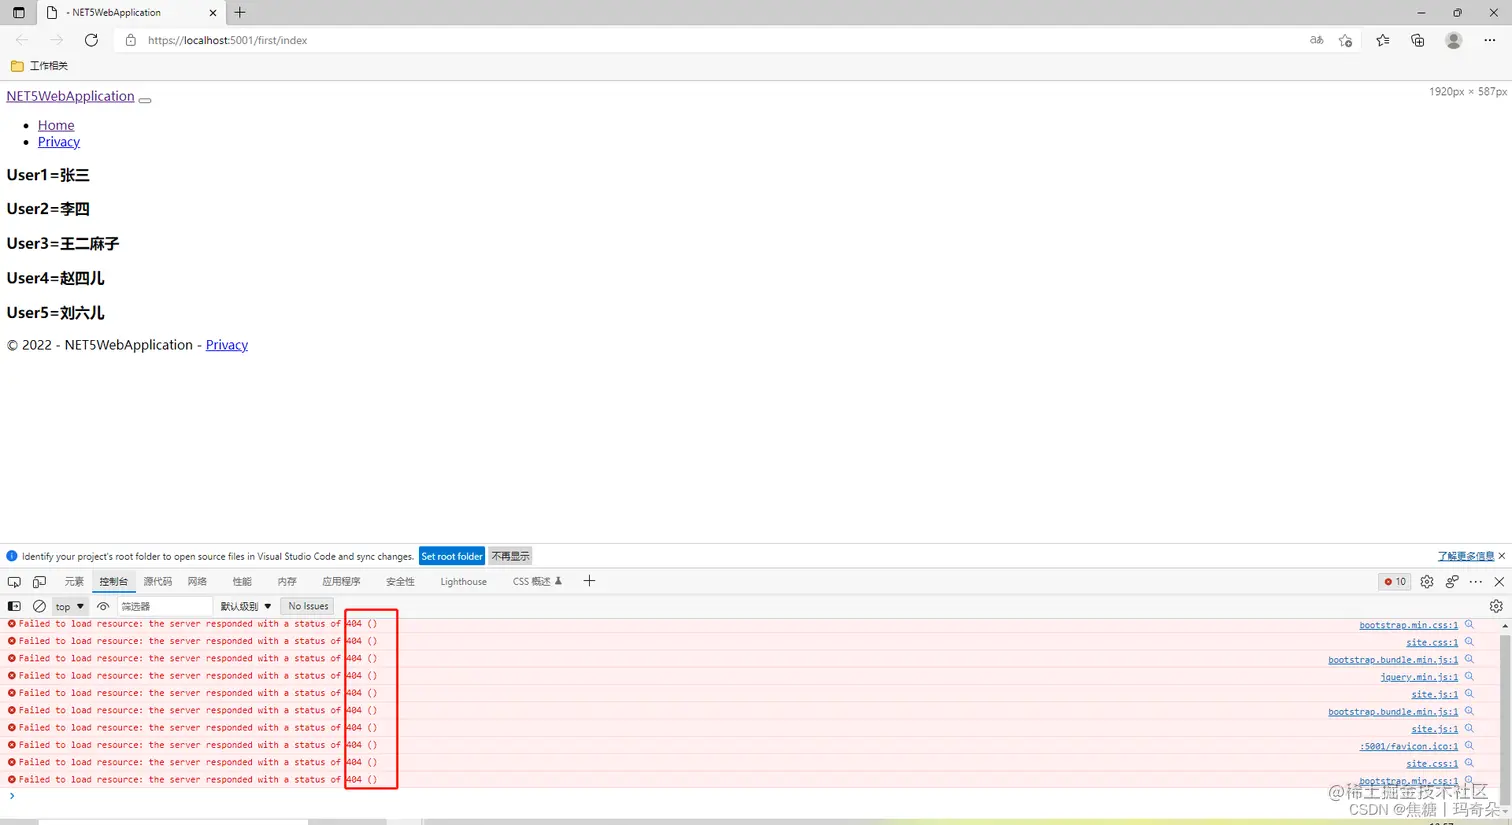Viewport: 1512px width, 825px height.
Task: Close the DevTools panel
Action: click(1499, 582)
